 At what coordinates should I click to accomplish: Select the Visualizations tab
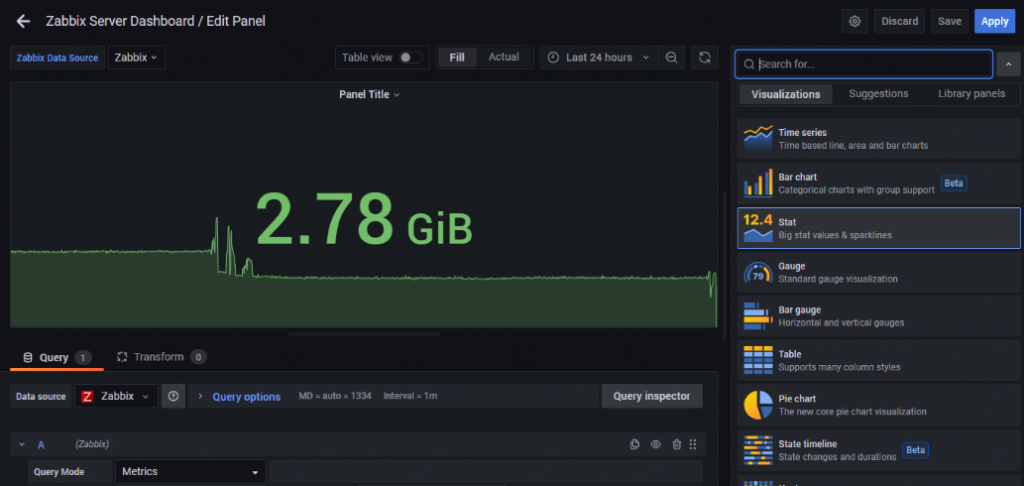click(786, 94)
